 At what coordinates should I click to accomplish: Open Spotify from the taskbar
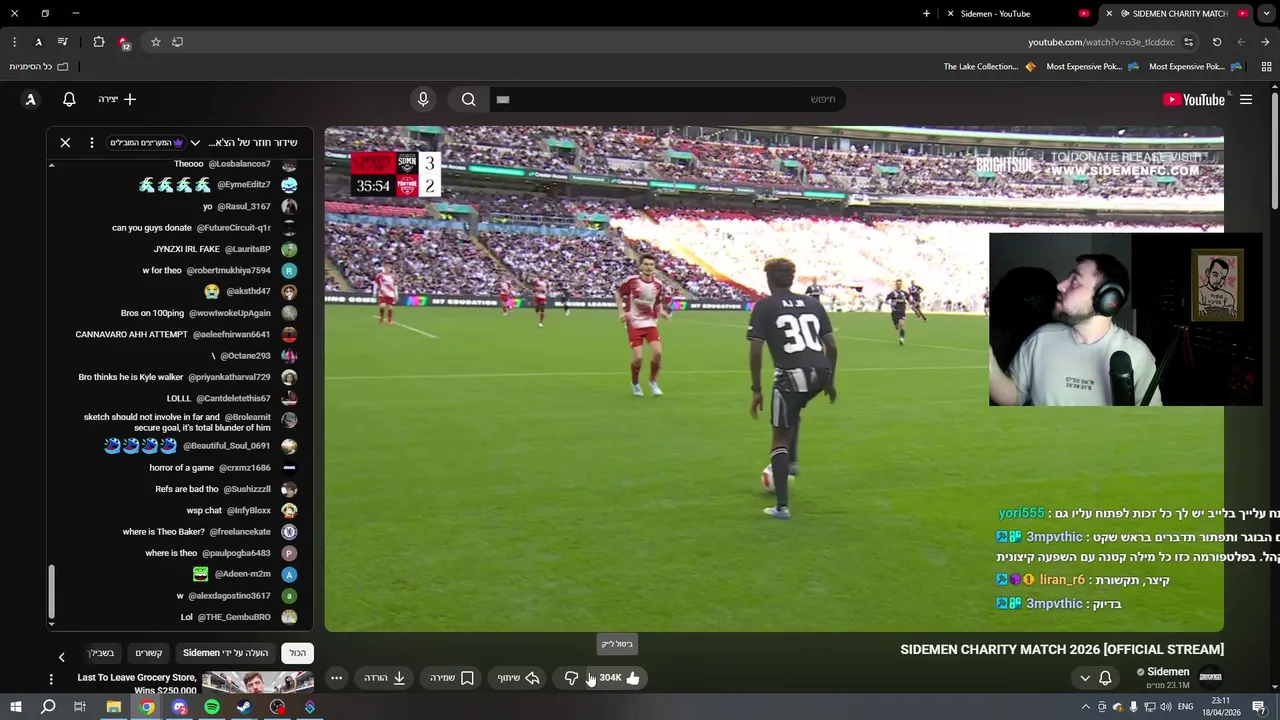(212, 707)
